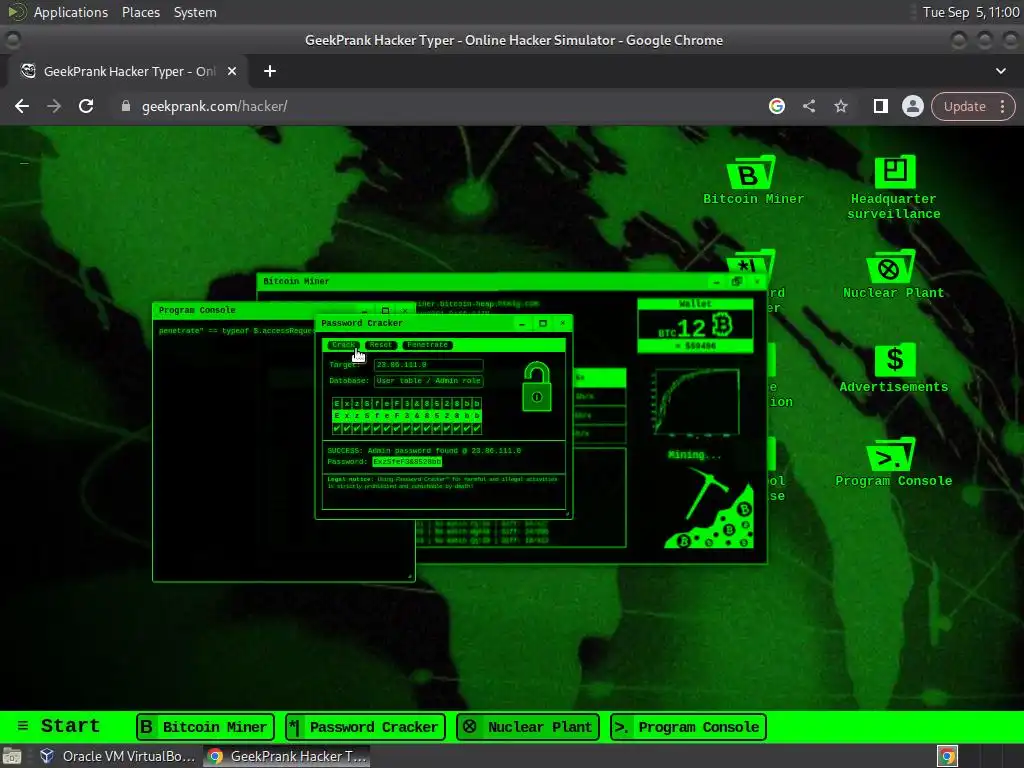Screen dimensions: 1024x768
Task: Click the Penetrate button in Password Cracker
Action: tap(427, 345)
